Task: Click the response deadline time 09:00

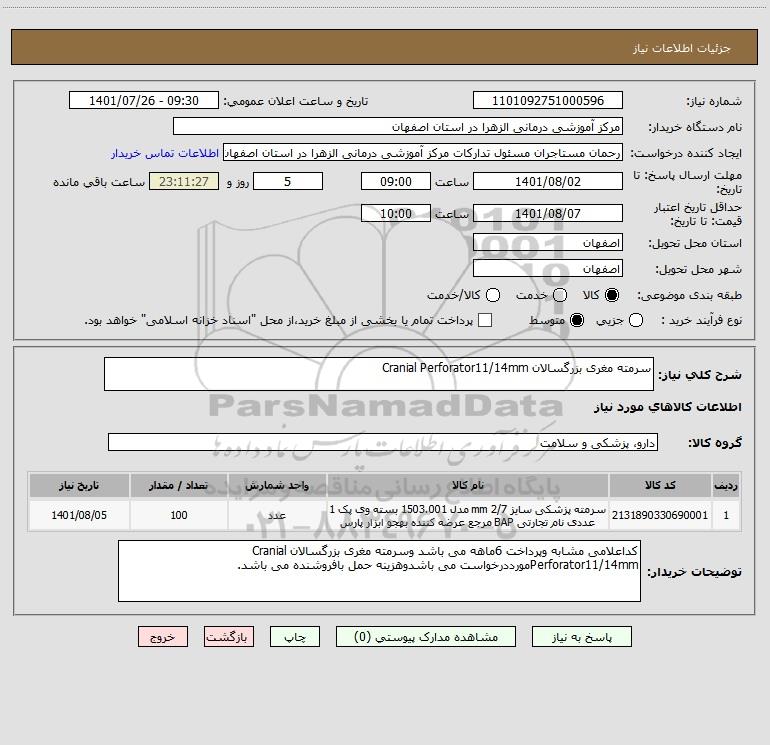Action: pos(396,181)
